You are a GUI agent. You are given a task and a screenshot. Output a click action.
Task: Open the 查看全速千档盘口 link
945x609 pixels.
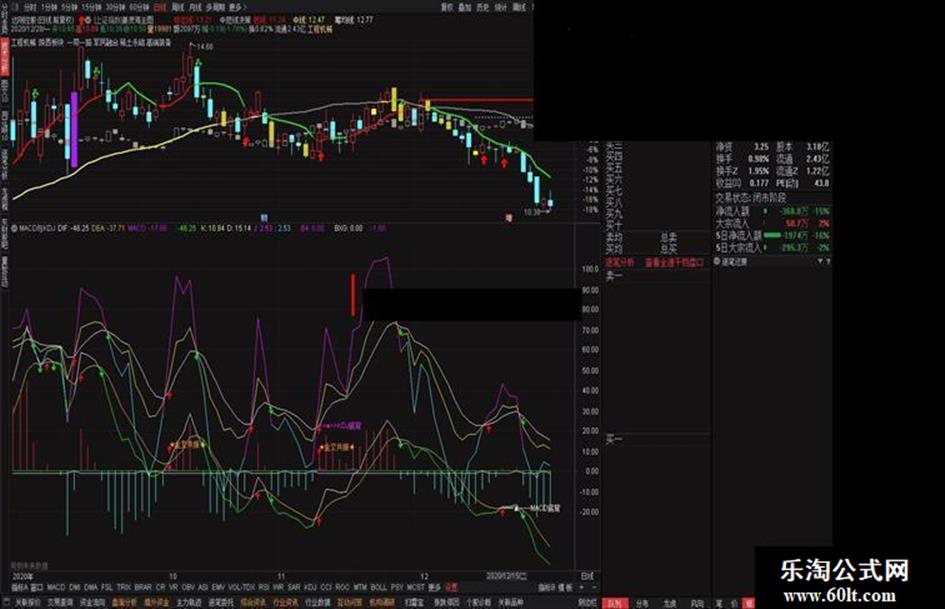[674, 263]
